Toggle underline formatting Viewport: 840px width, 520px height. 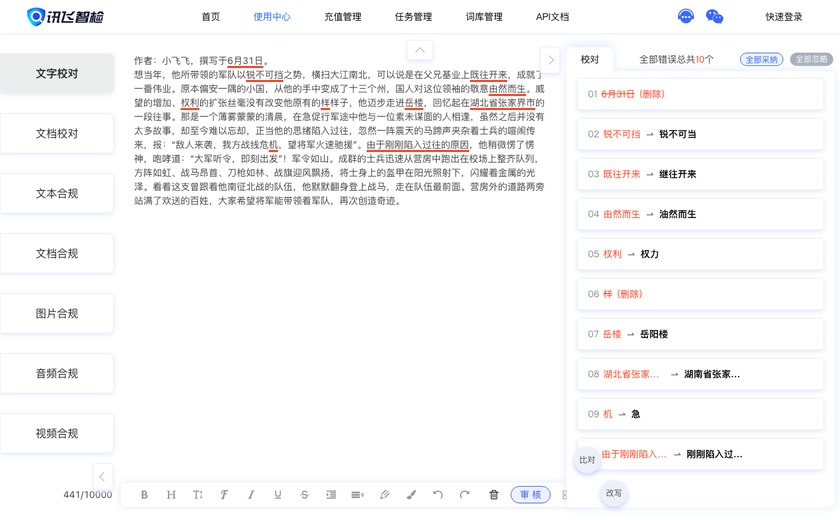[x=278, y=495]
